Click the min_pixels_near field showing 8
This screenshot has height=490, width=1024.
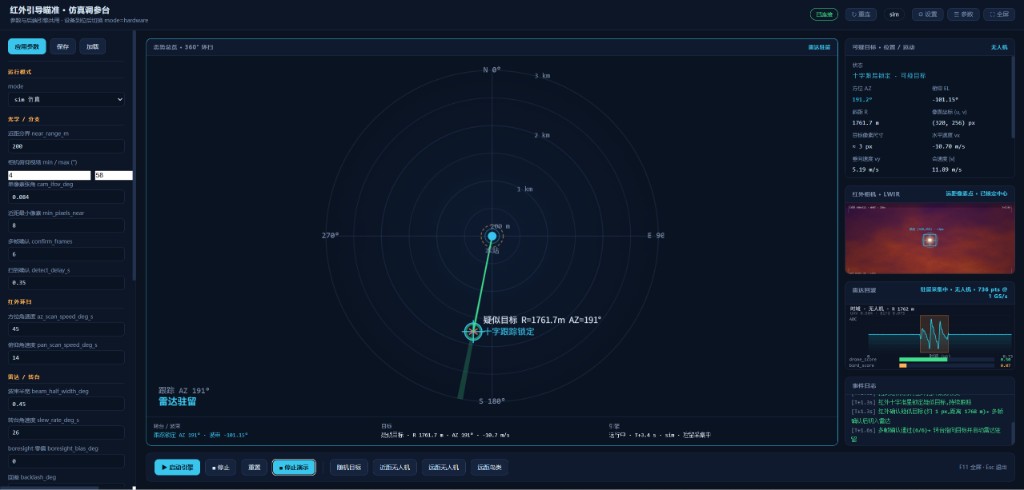[x=66, y=225]
